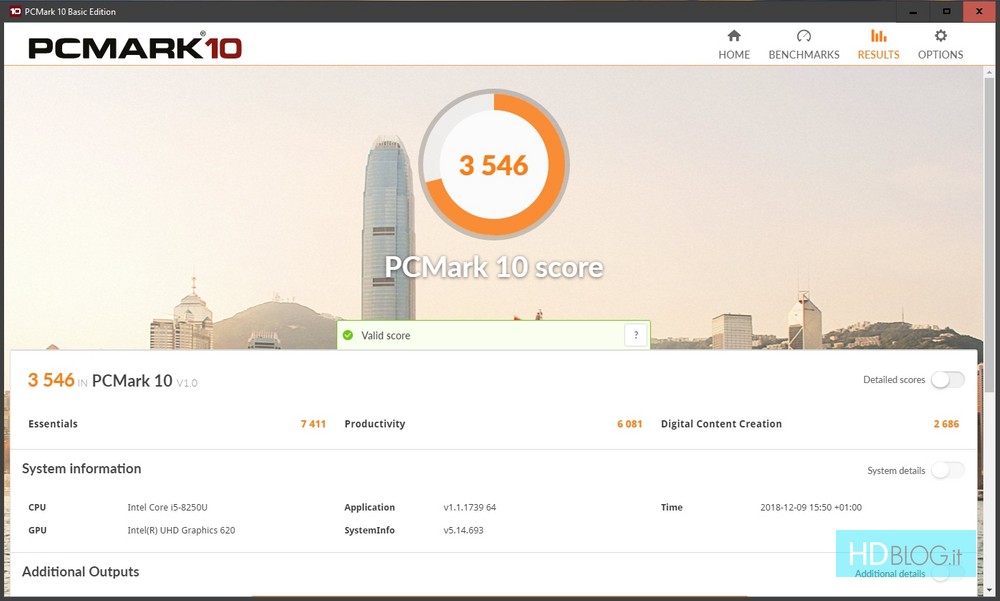Click the GPU value Intel(R) UHD Graphics 620
Viewport: 1000px width, 601px height.
[x=181, y=530]
